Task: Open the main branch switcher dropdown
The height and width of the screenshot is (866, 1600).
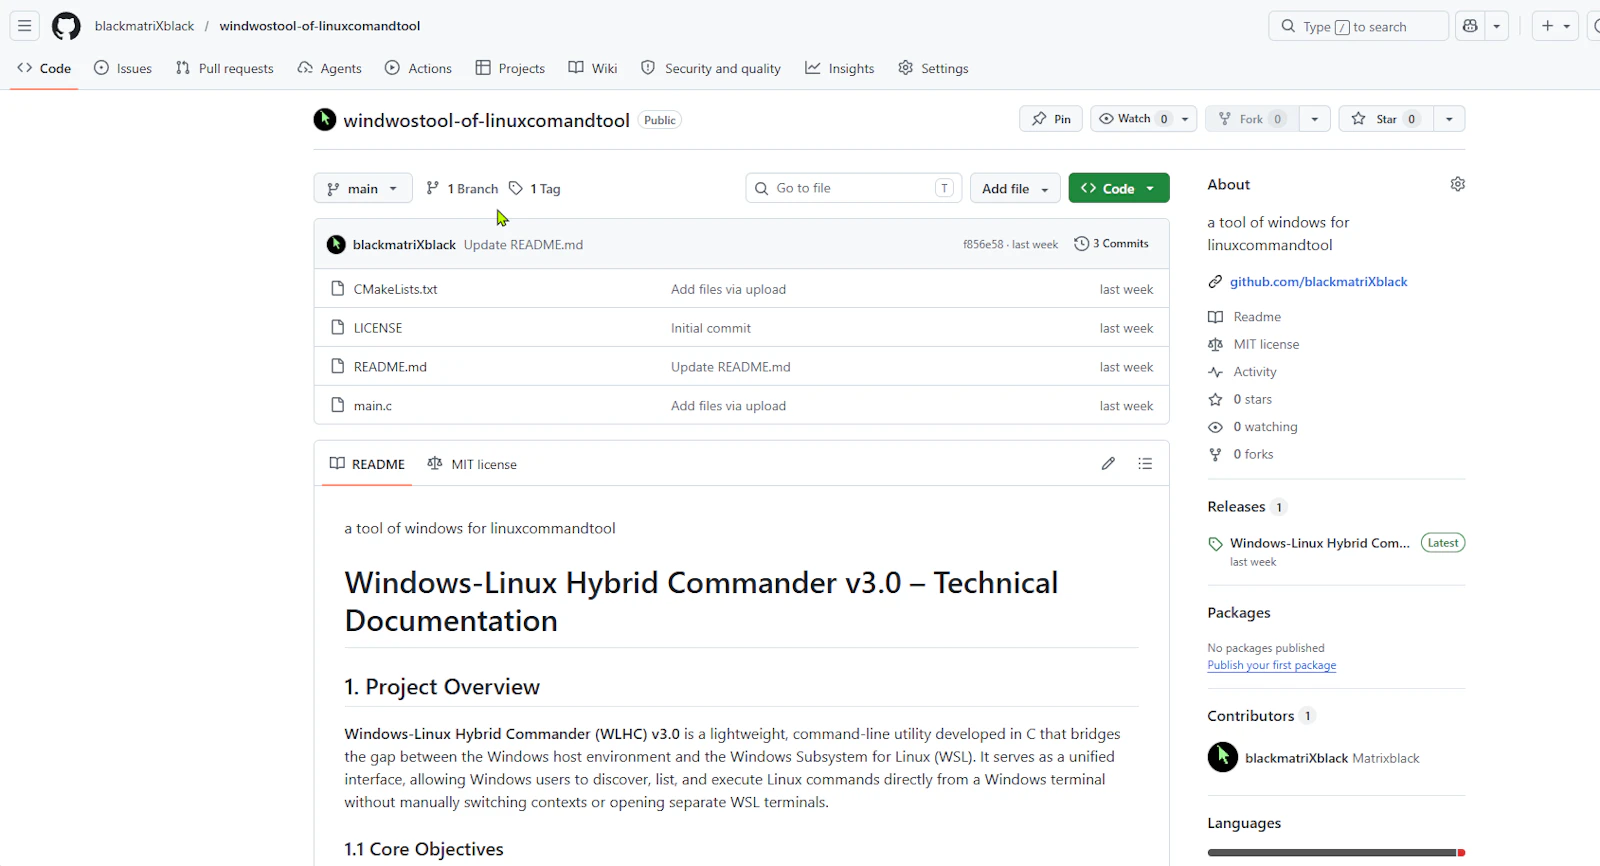Action: tap(363, 188)
